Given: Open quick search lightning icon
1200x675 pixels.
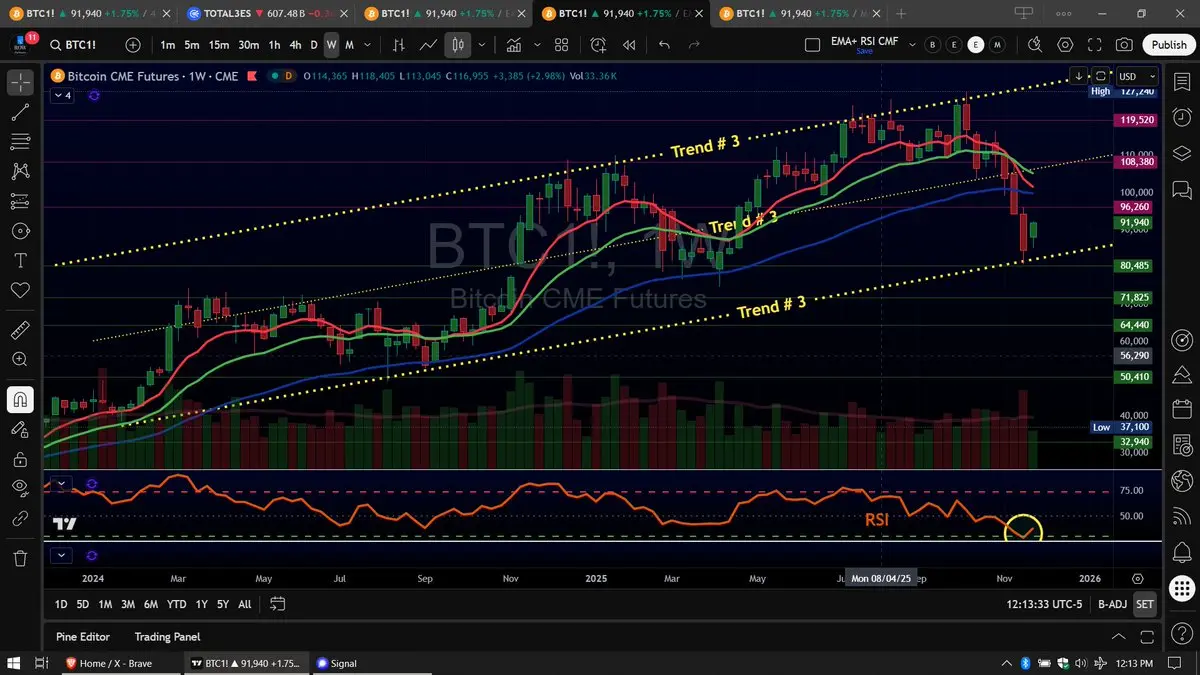Looking at the screenshot, I should (1034, 45).
